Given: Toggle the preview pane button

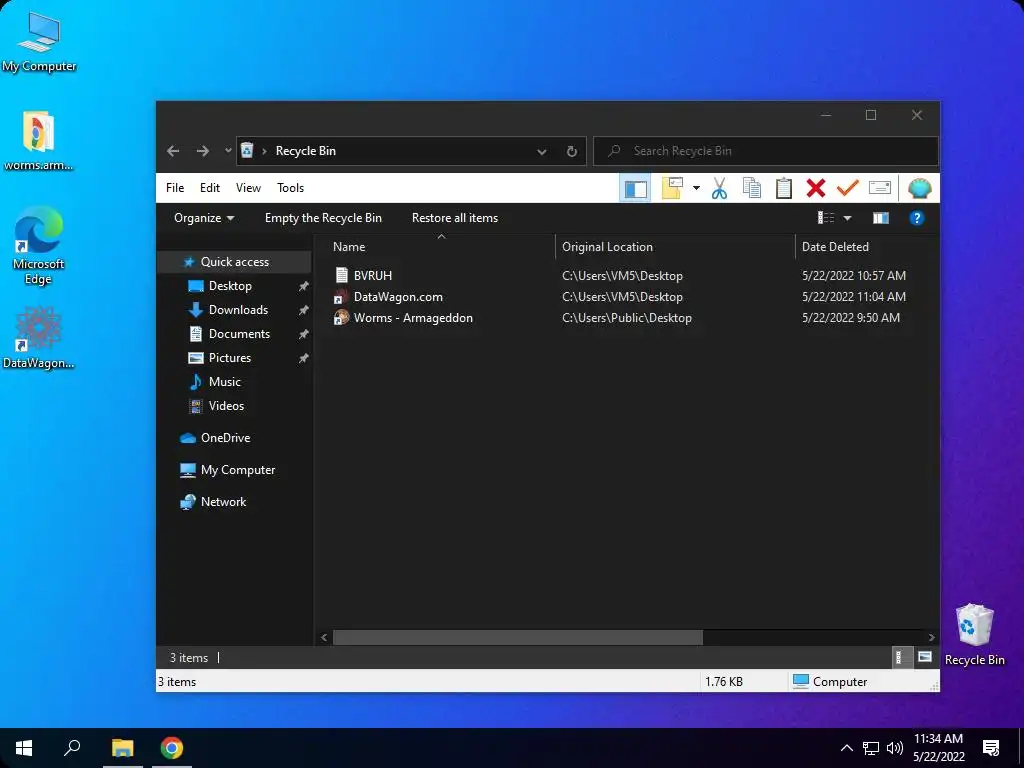Looking at the screenshot, I should (x=881, y=217).
